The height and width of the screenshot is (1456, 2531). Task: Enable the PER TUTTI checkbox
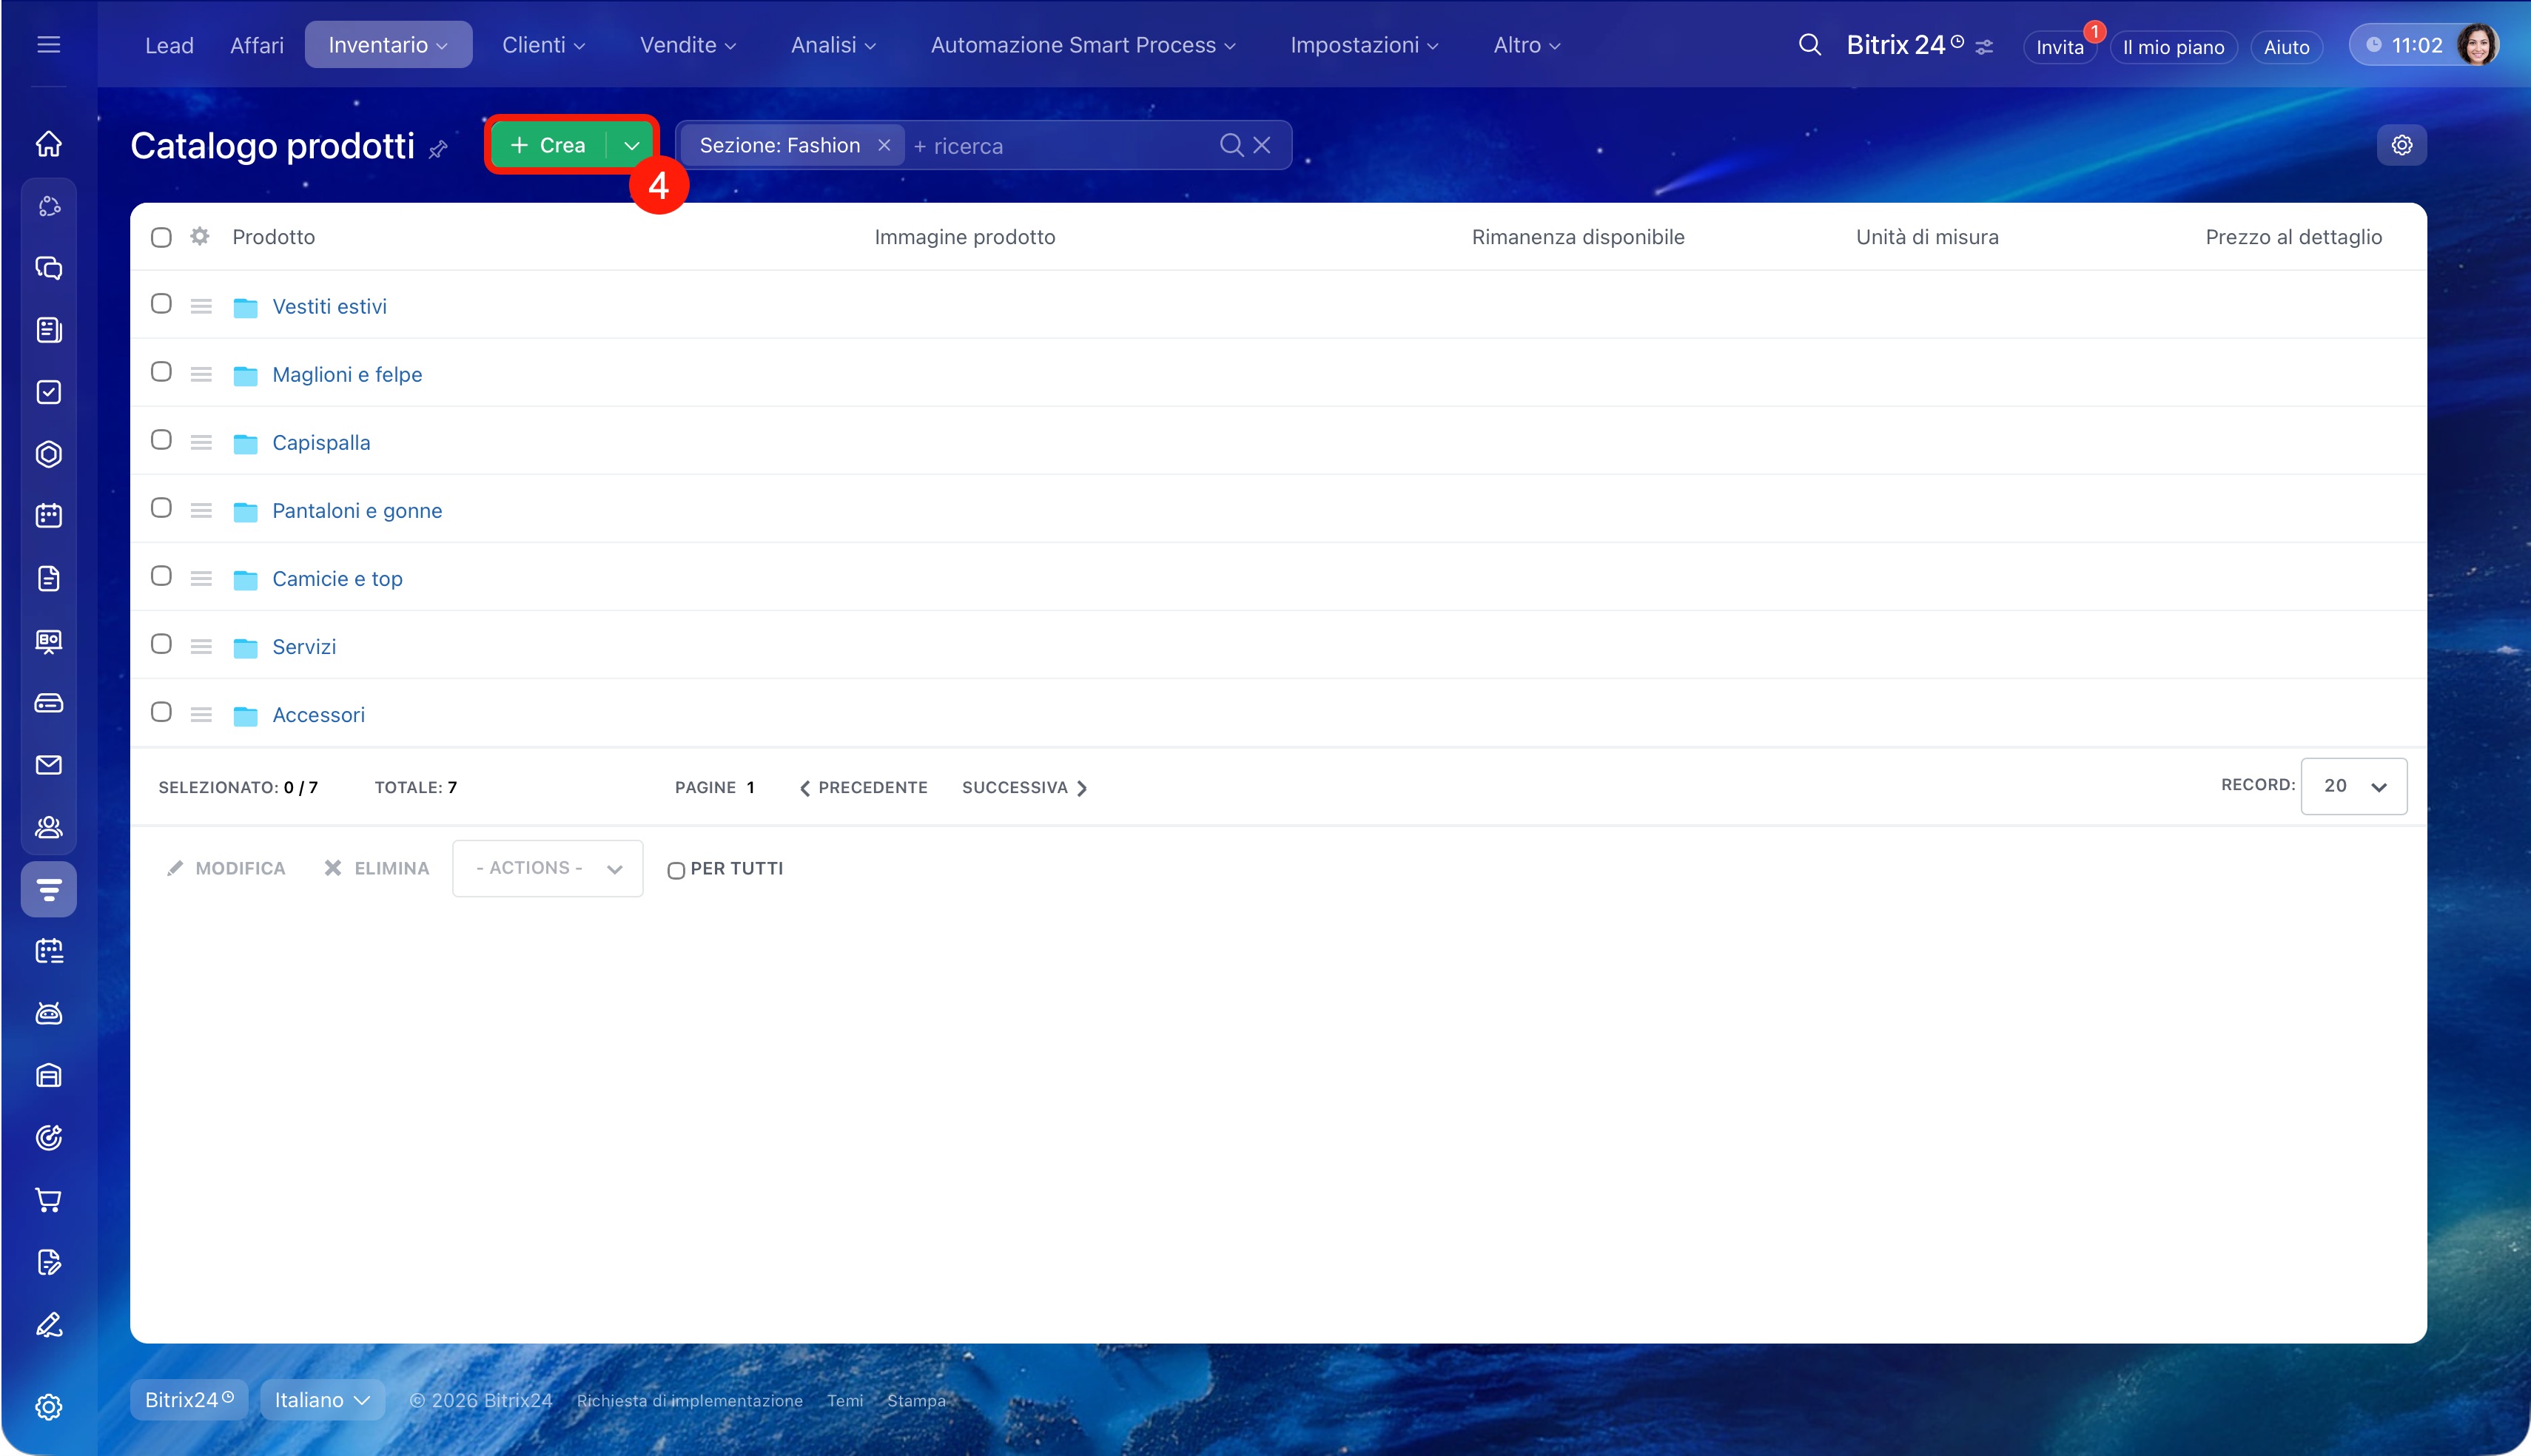(676, 870)
